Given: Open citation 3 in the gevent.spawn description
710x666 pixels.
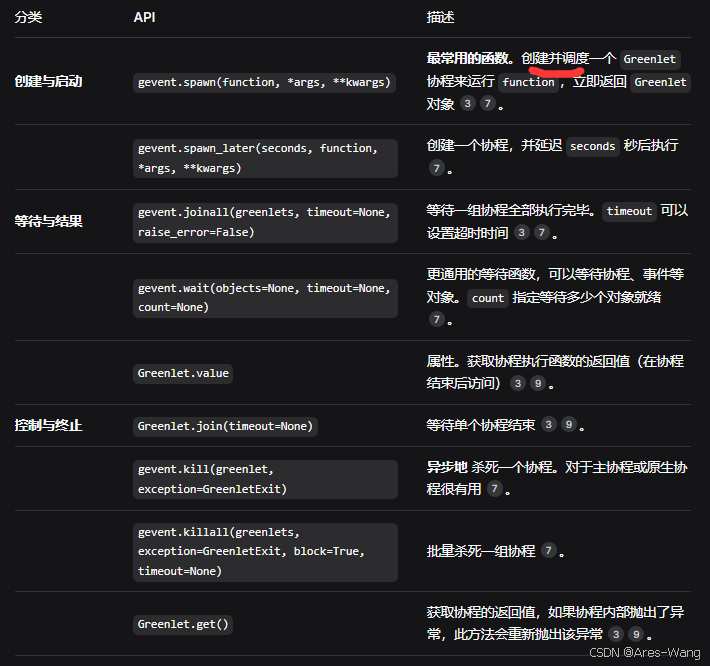Looking at the screenshot, I should click(x=468, y=104).
